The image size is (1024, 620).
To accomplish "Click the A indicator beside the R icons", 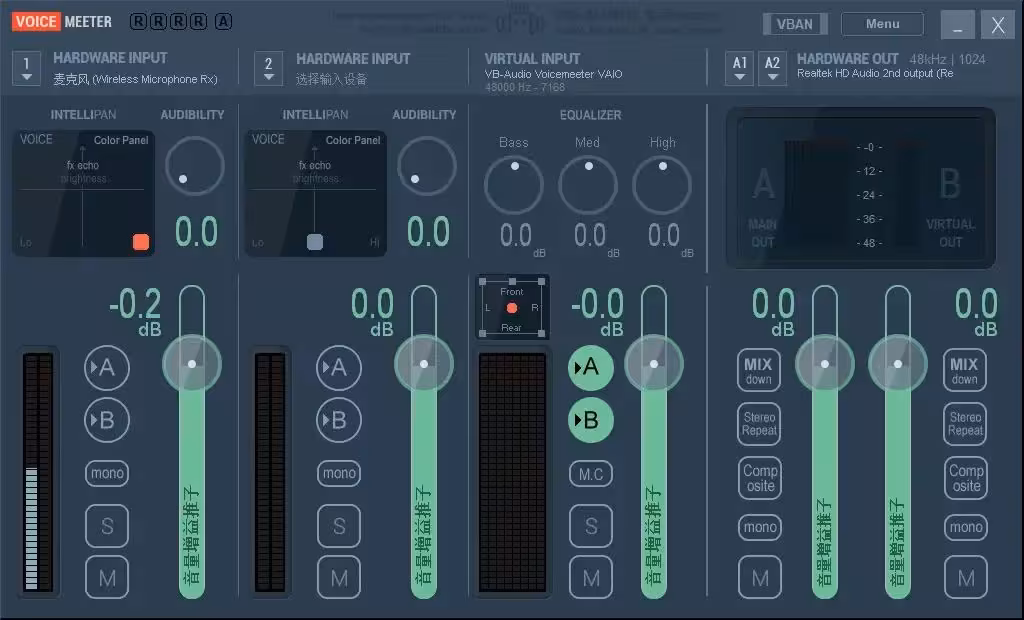I will 223,22.
